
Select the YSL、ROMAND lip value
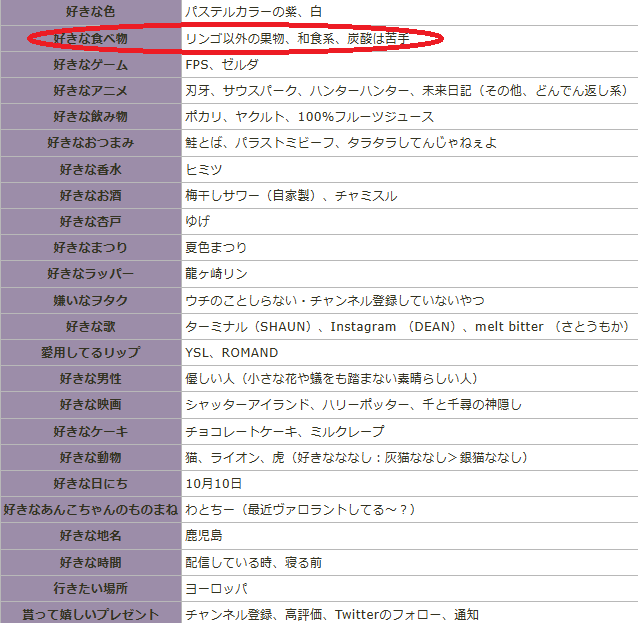(232, 352)
